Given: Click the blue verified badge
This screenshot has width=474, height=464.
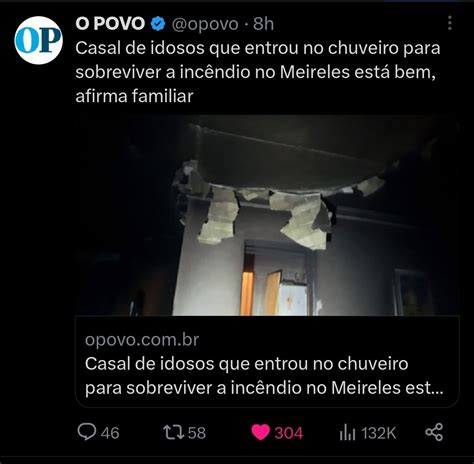Looking at the screenshot, I should [158, 24].
